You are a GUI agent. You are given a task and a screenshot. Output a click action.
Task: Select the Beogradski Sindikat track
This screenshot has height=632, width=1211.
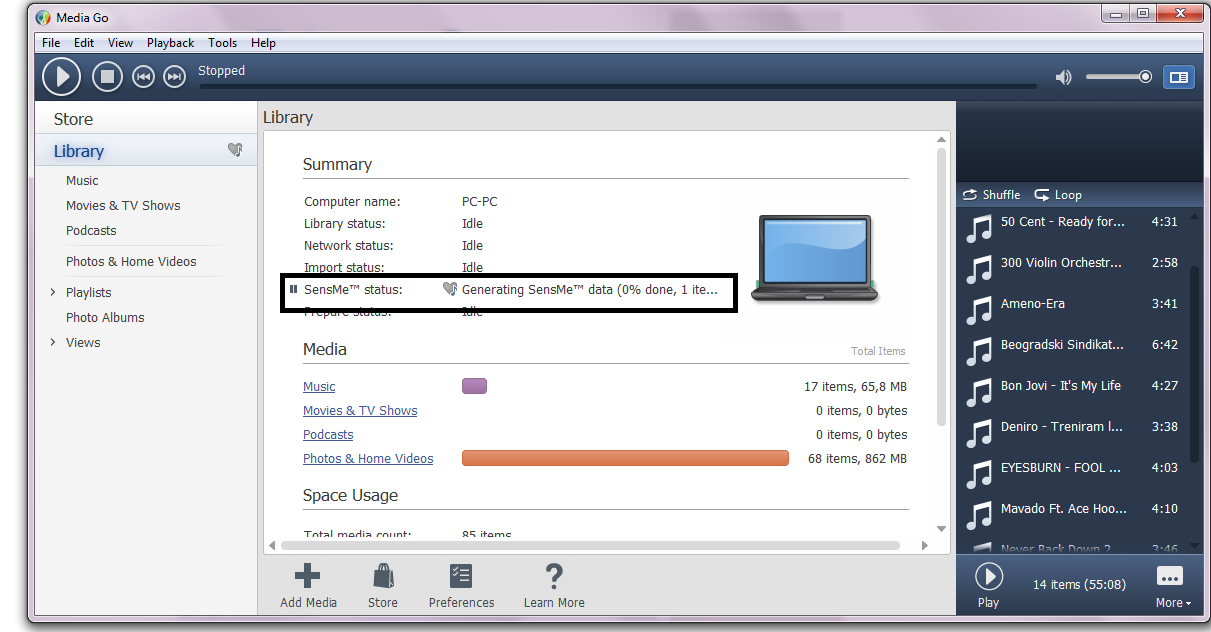pos(1072,352)
